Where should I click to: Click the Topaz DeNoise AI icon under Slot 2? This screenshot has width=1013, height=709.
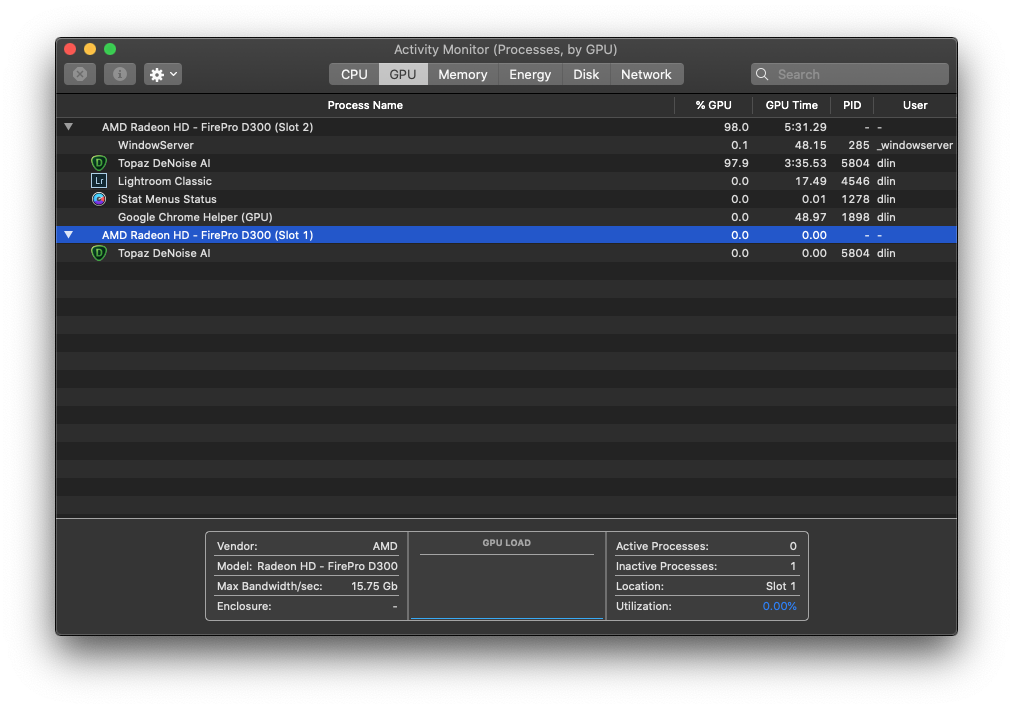pos(99,163)
